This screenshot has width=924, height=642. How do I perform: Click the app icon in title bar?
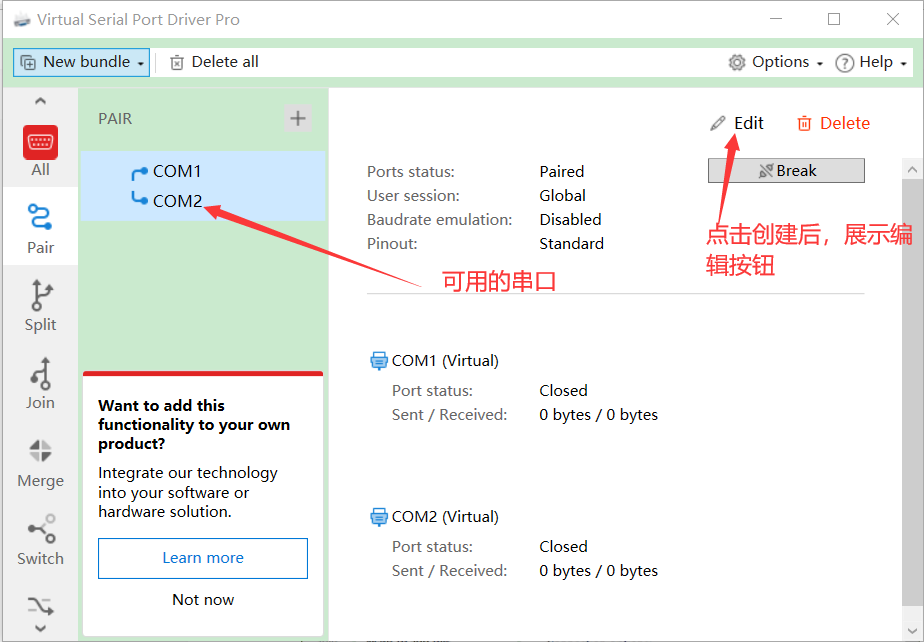click(22, 20)
